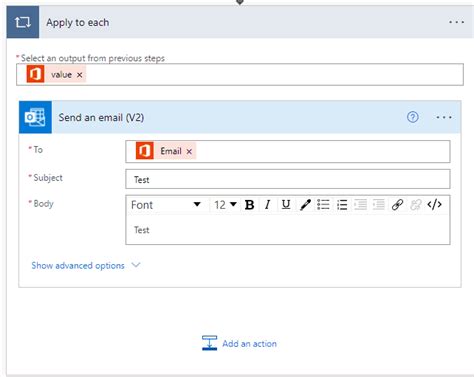
Task: Choose the font color pen tool
Action: point(305,205)
